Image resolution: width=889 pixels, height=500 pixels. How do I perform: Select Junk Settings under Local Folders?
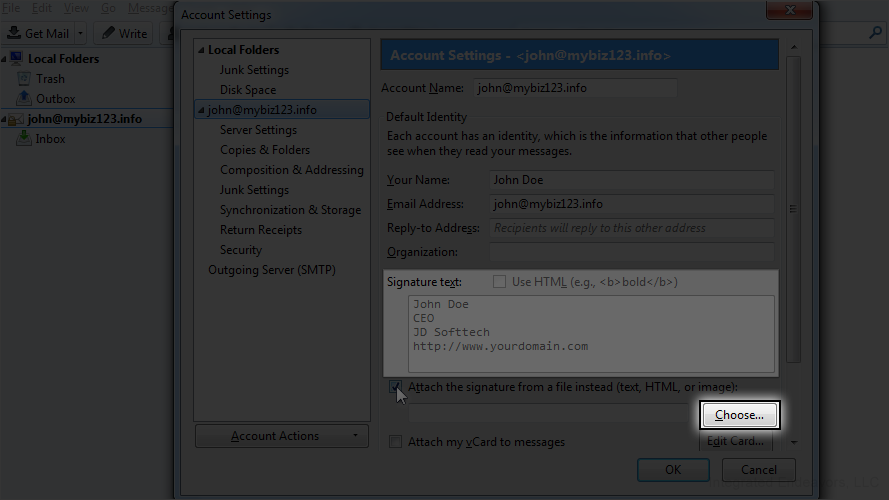pyautogui.click(x=254, y=70)
